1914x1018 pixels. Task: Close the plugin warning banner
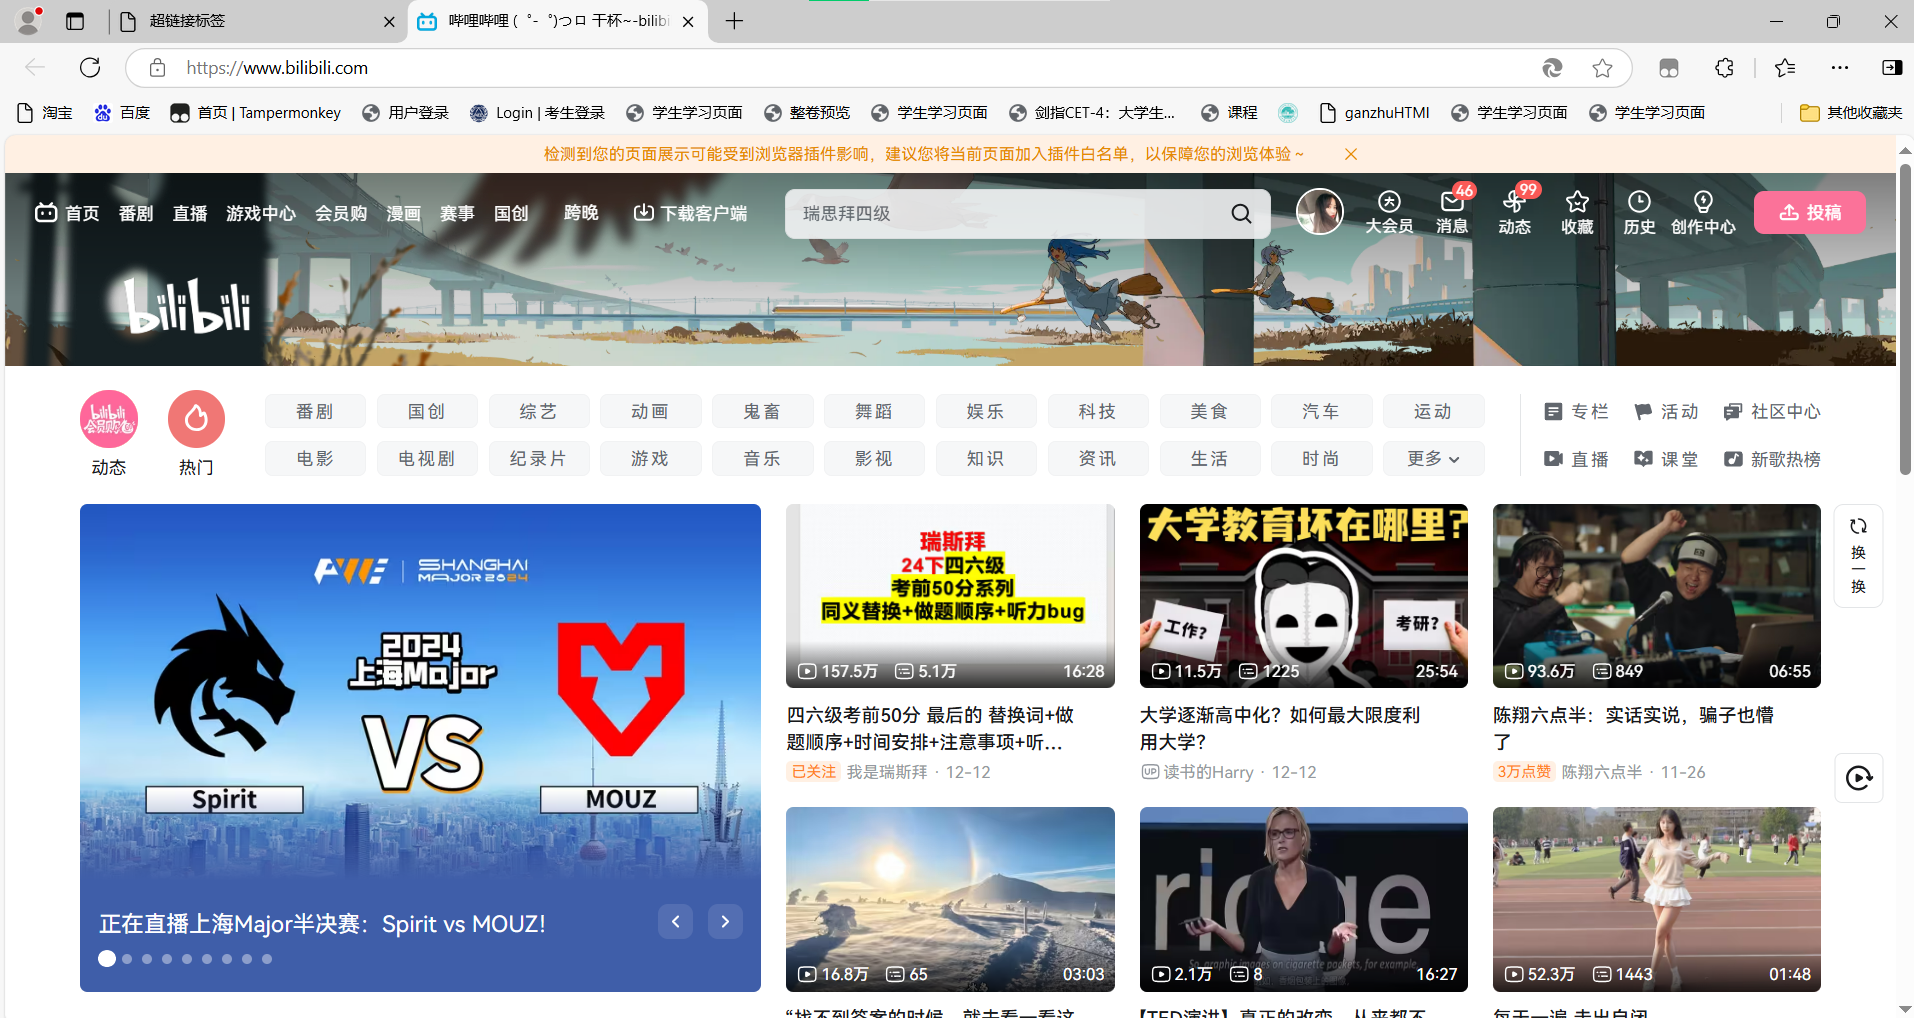[1351, 154]
